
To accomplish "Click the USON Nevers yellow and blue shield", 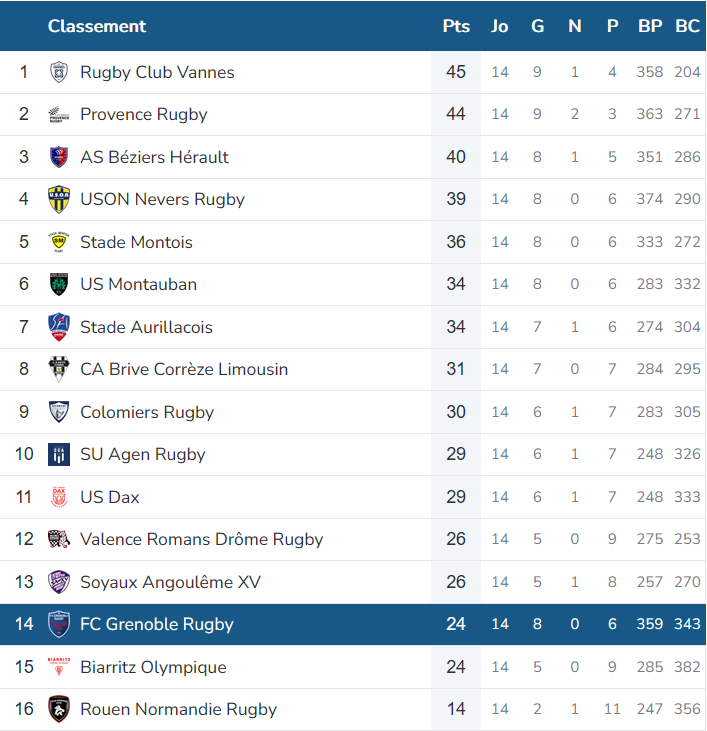I will 59,200.
